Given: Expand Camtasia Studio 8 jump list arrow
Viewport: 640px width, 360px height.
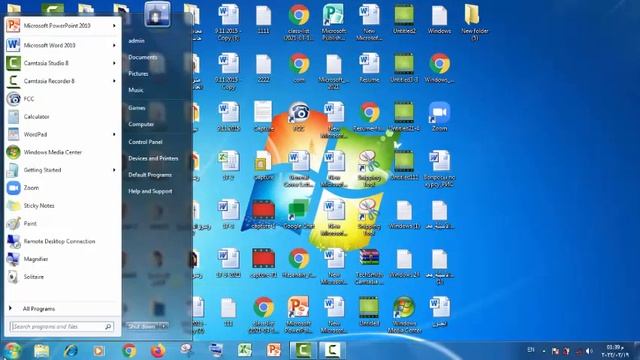Looking at the screenshot, I should tap(114, 63).
